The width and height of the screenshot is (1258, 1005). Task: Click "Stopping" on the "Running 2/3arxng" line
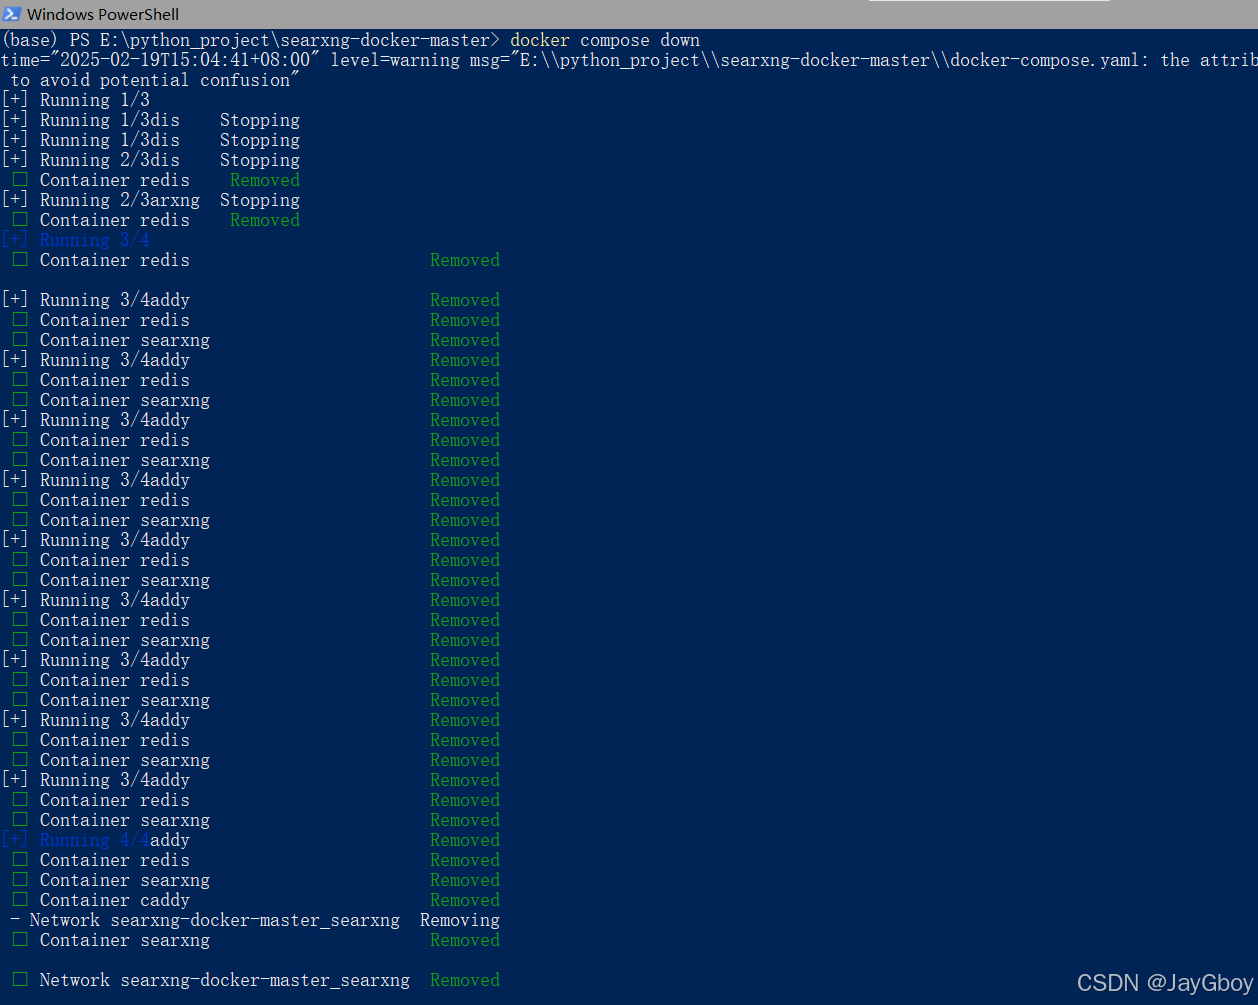click(260, 200)
